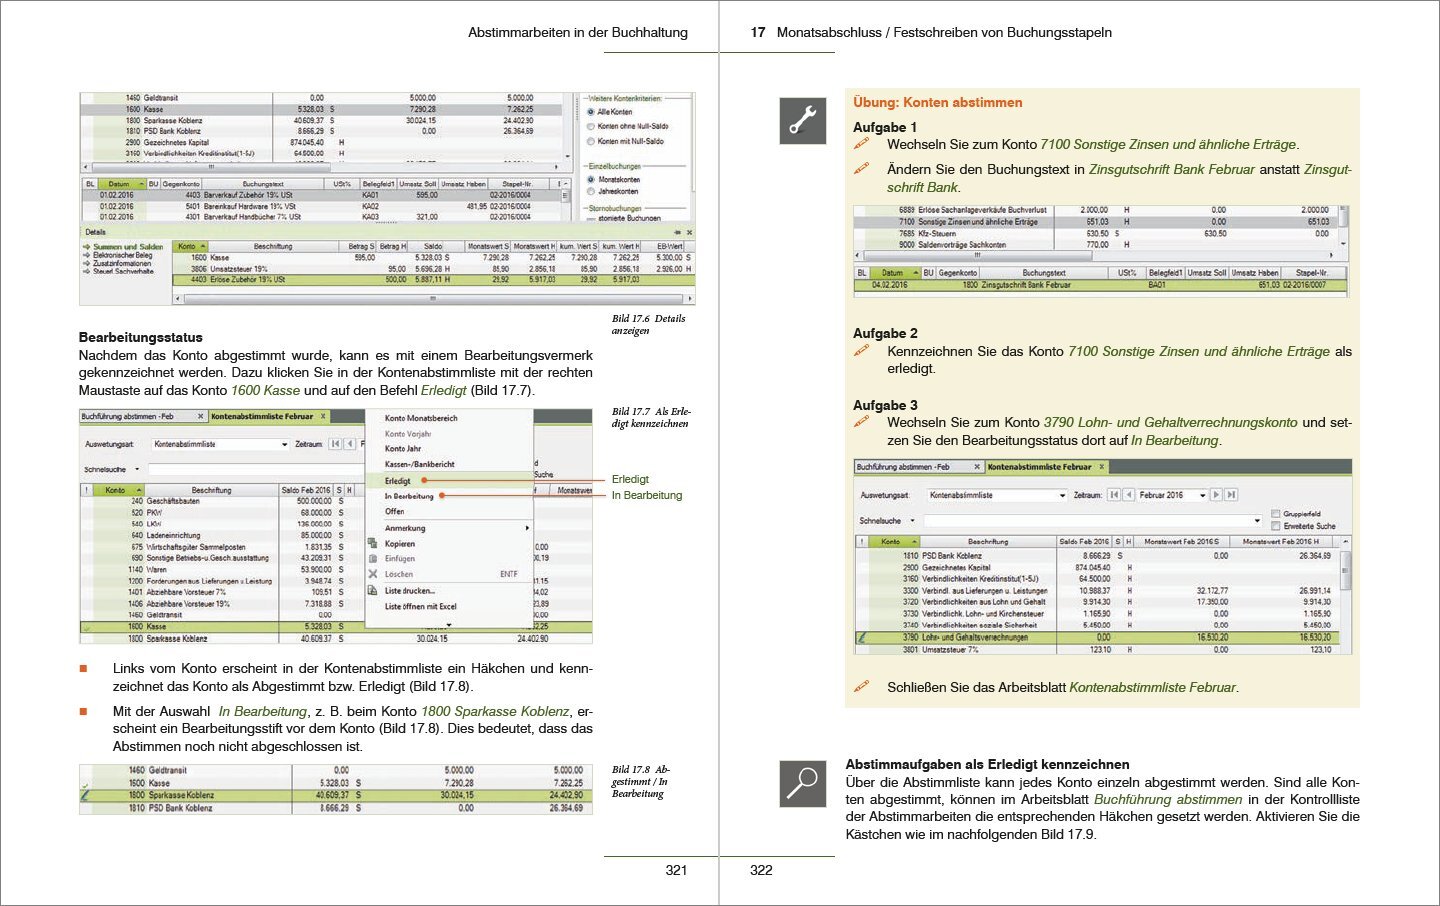The image size is (1440, 906).
Task: Click the Kopieren icon in context menu
Action: pos(373,543)
